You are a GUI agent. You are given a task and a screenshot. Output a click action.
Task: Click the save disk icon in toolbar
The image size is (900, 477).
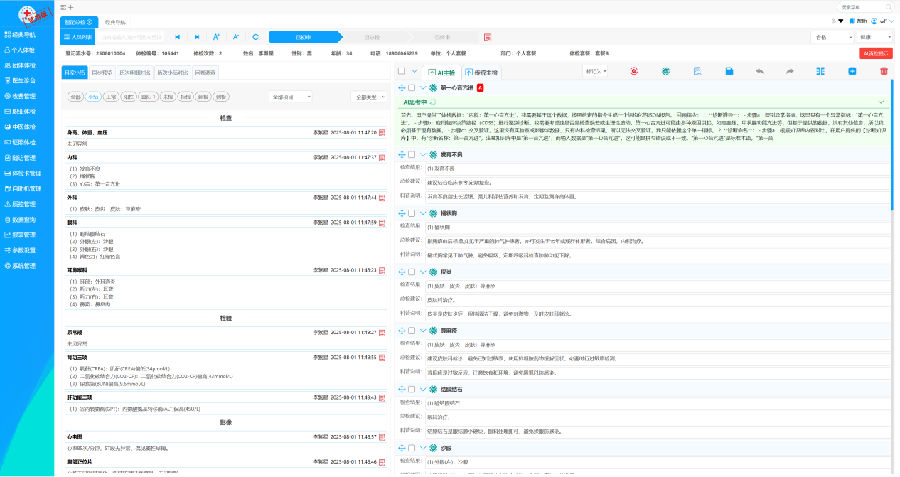coord(730,72)
